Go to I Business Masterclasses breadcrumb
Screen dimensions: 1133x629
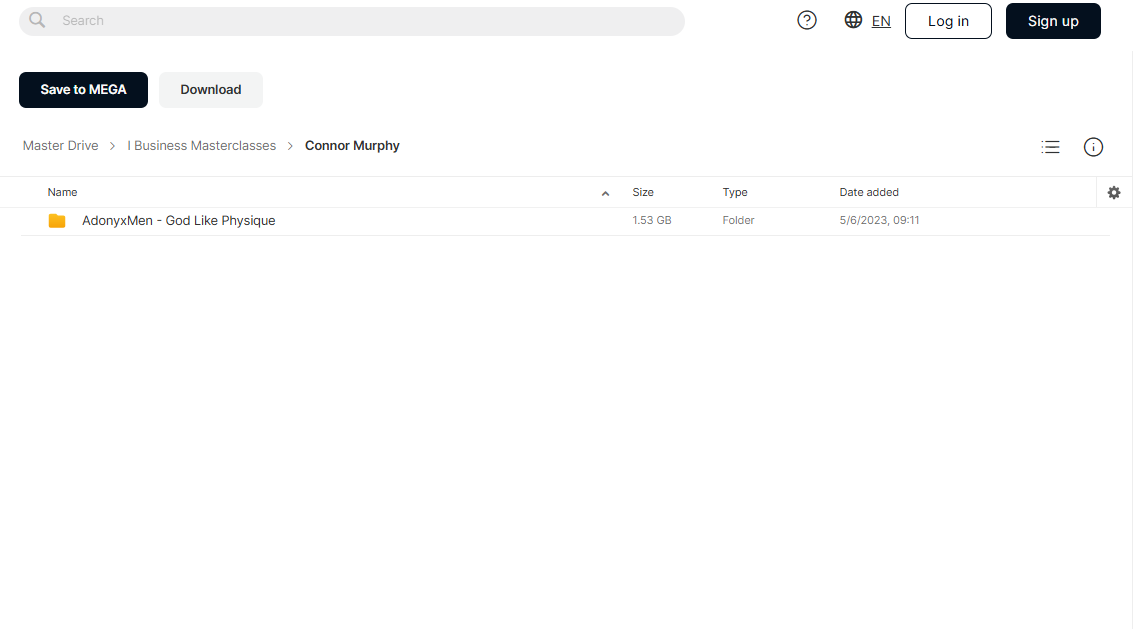(202, 145)
